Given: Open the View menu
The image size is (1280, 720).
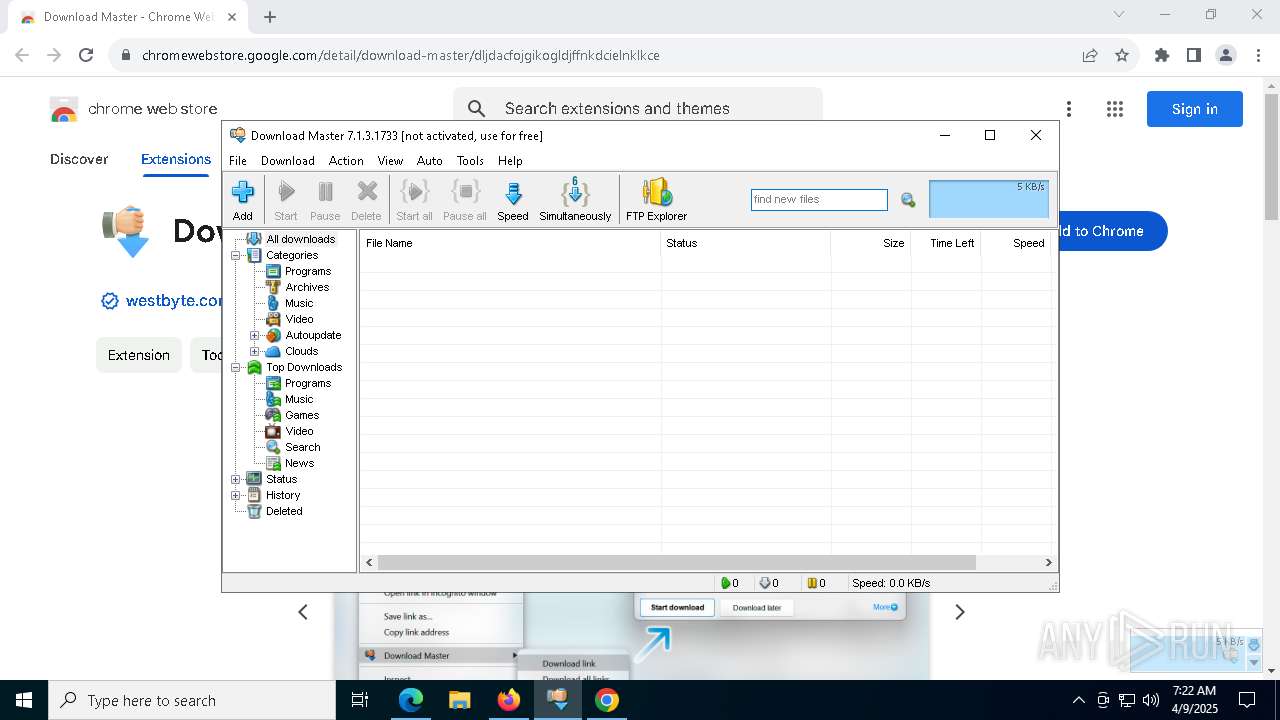Looking at the screenshot, I should [x=390, y=160].
